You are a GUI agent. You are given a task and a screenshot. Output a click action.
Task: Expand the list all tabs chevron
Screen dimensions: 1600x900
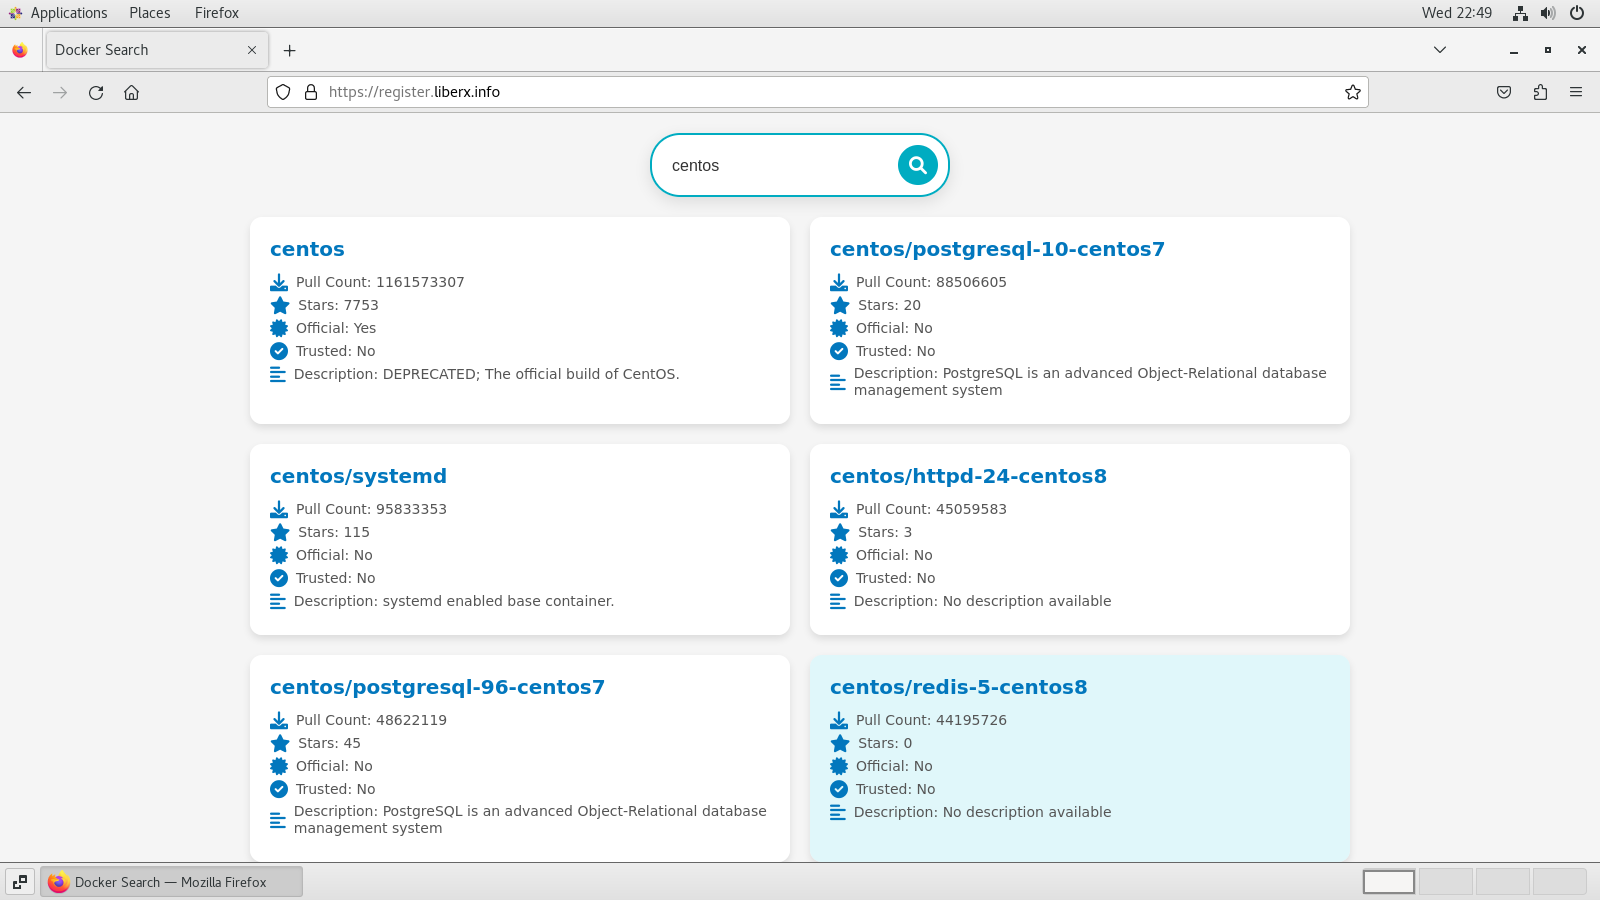point(1440,50)
